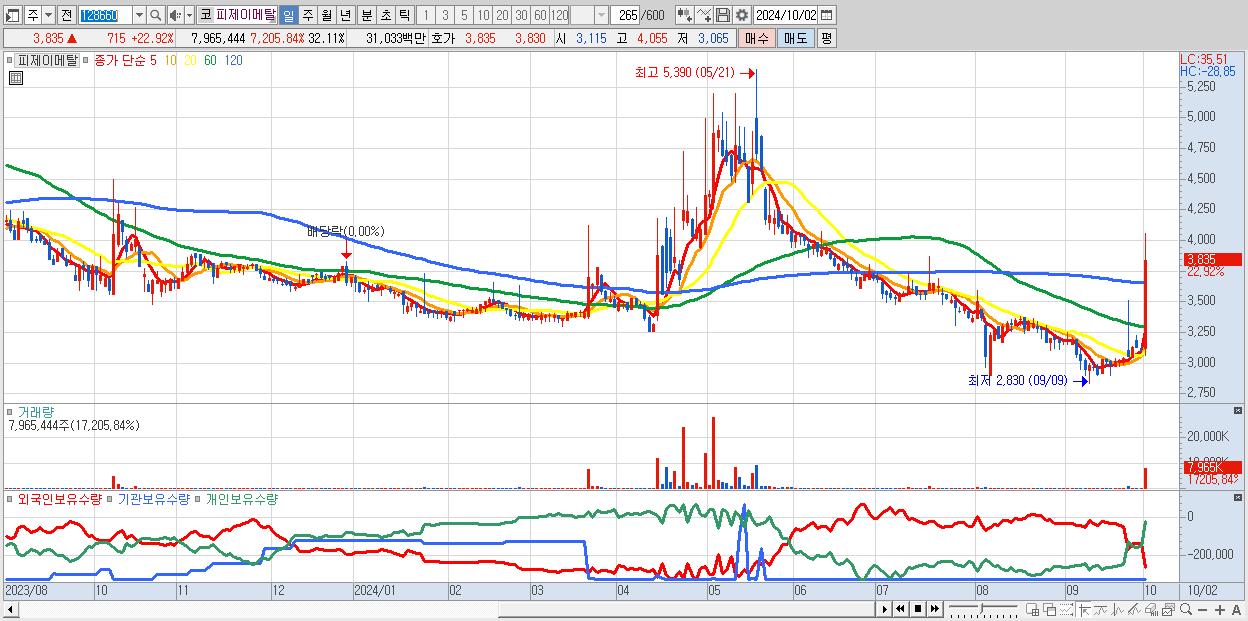The width and height of the screenshot is (1248, 621).
Task: Click the oscillator indicator icon
Action: click(x=1118, y=609)
